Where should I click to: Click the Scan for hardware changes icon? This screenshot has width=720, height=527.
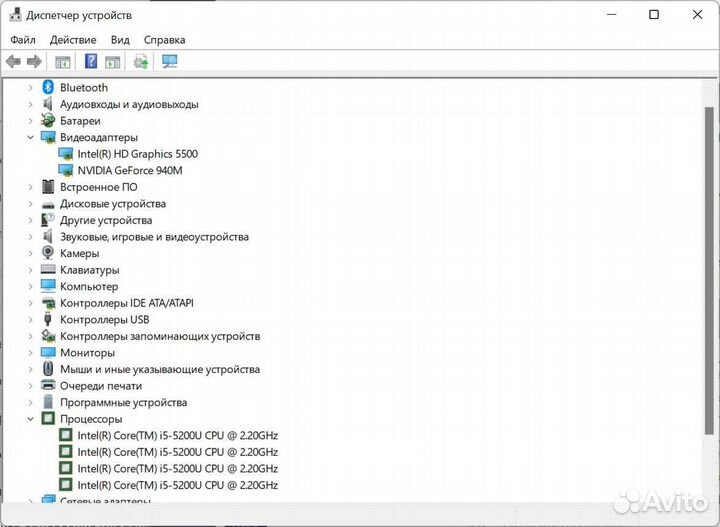[170, 62]
